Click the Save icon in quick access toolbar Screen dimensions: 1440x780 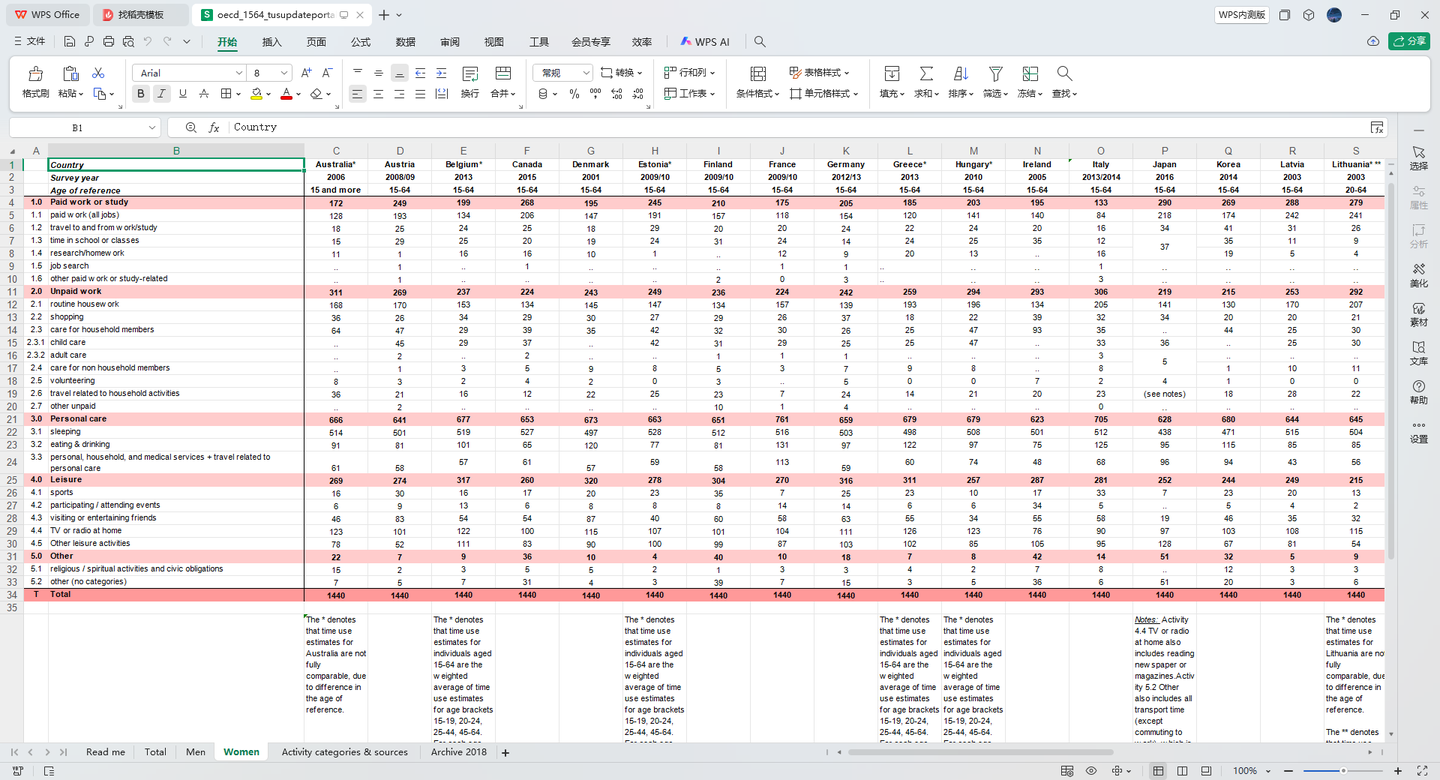(69, 42)
